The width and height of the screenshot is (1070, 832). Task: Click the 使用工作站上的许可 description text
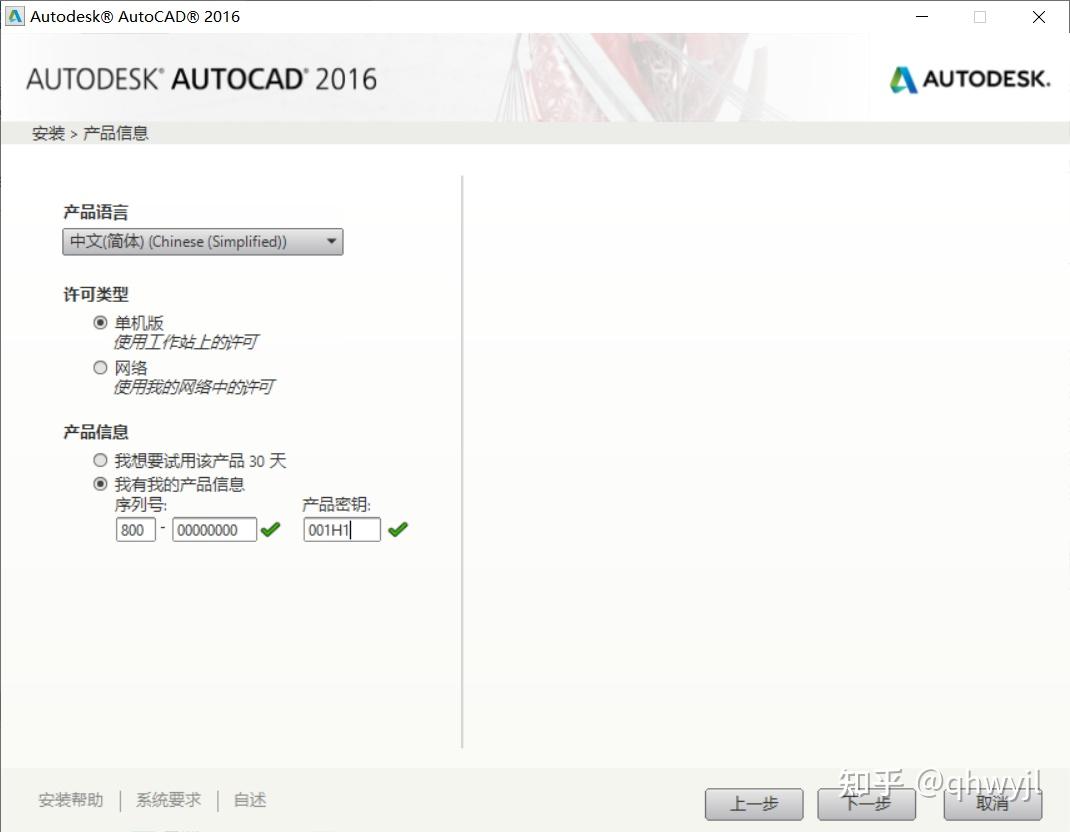click(x=186, y=342)
